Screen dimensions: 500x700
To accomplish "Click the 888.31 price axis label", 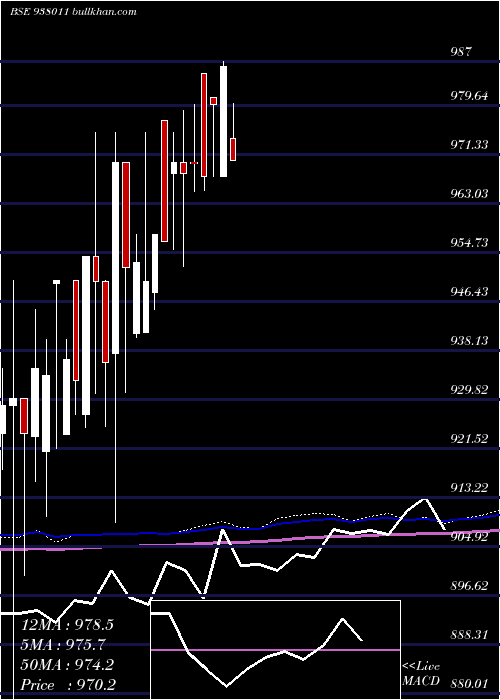I will 469,635.
